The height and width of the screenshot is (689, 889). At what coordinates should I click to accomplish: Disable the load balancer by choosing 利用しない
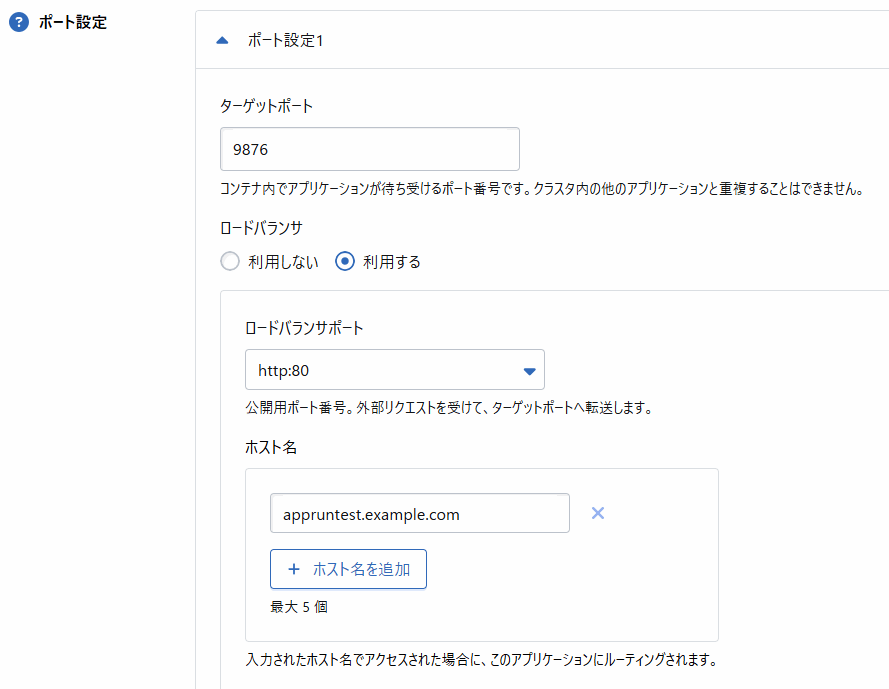[229, 261]
